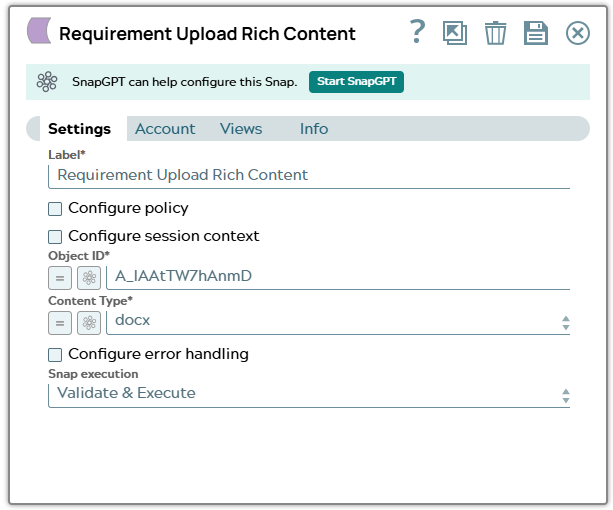Click the Object ID input field

pyautogui.click(x=338, y=277)
